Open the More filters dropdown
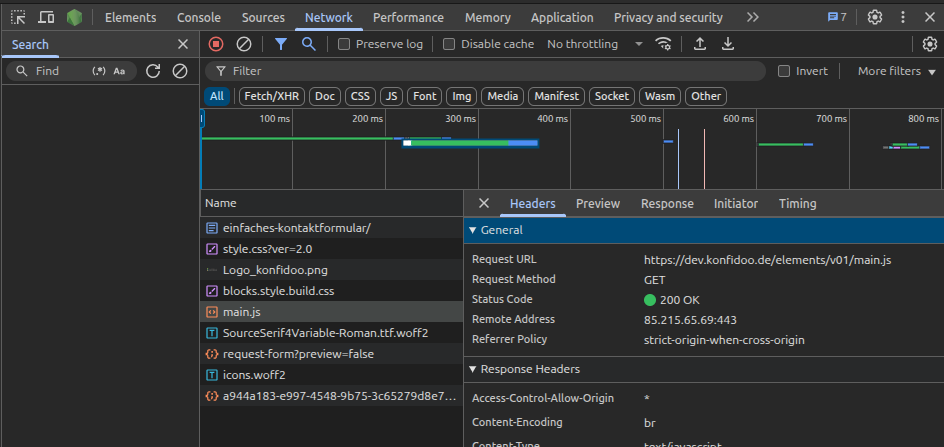944x447 pixels. [x=896, y=71]
